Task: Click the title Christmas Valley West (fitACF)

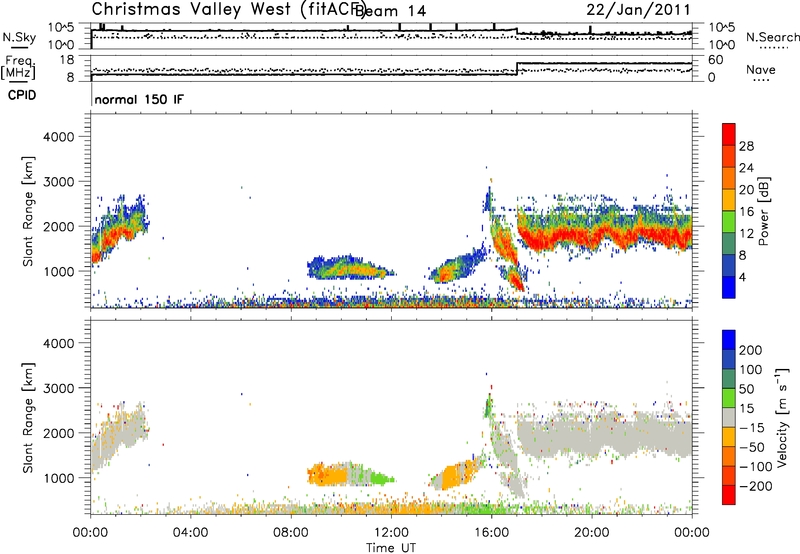Action: coord(229,9)
